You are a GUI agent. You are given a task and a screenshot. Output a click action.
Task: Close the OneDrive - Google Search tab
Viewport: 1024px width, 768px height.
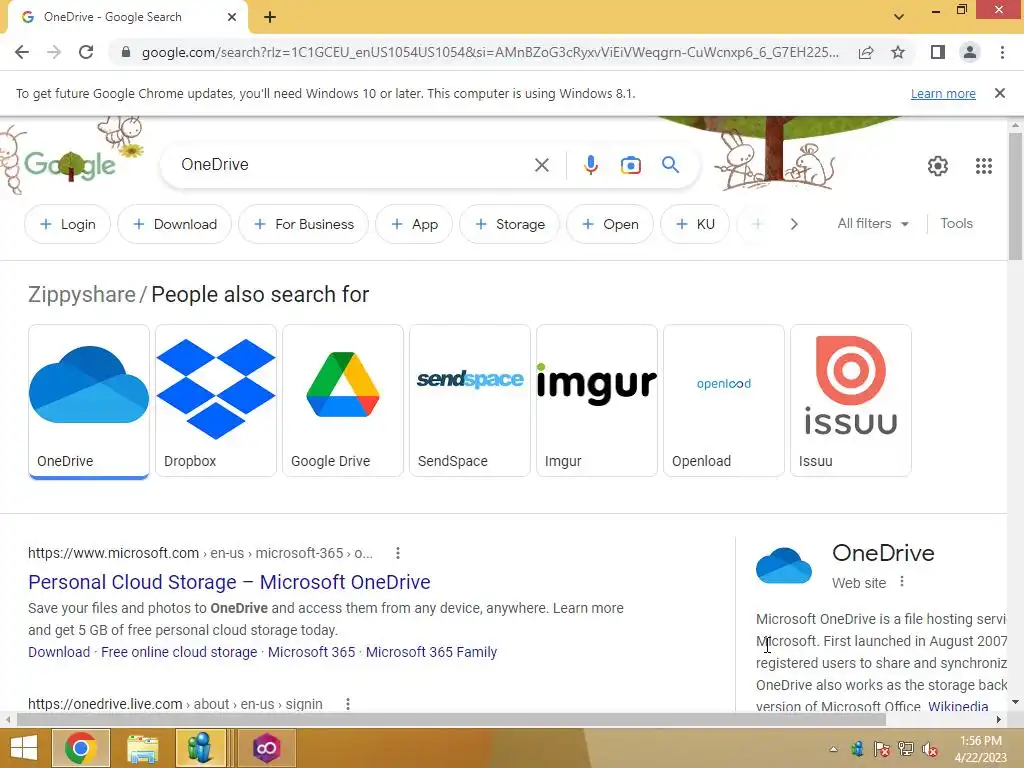coord(232,18)
